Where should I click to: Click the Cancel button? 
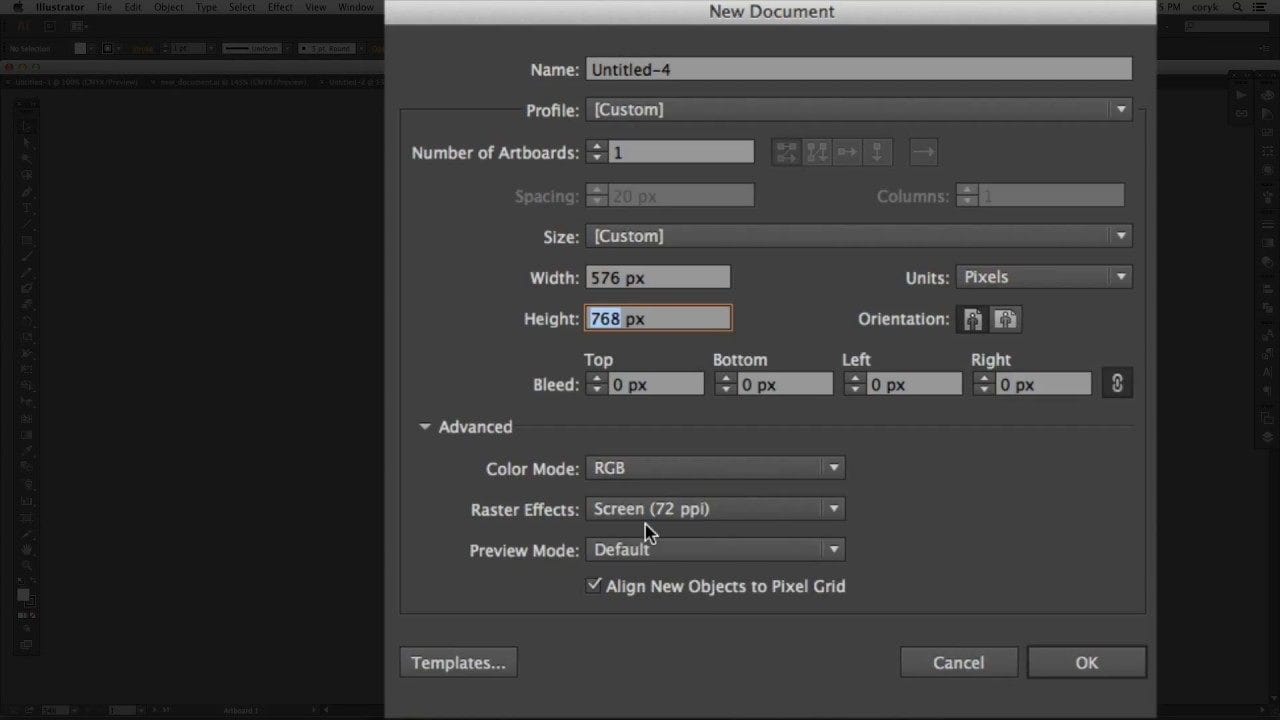[x=959, y=663]
